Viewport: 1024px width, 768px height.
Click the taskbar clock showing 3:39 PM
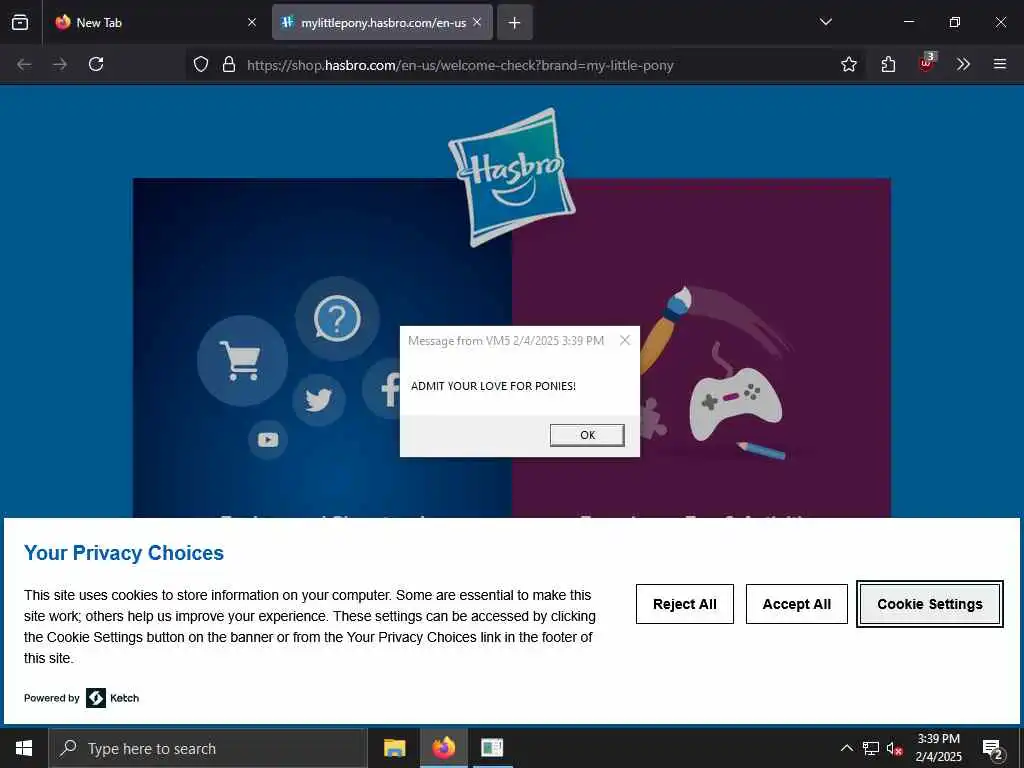point(938,748)
